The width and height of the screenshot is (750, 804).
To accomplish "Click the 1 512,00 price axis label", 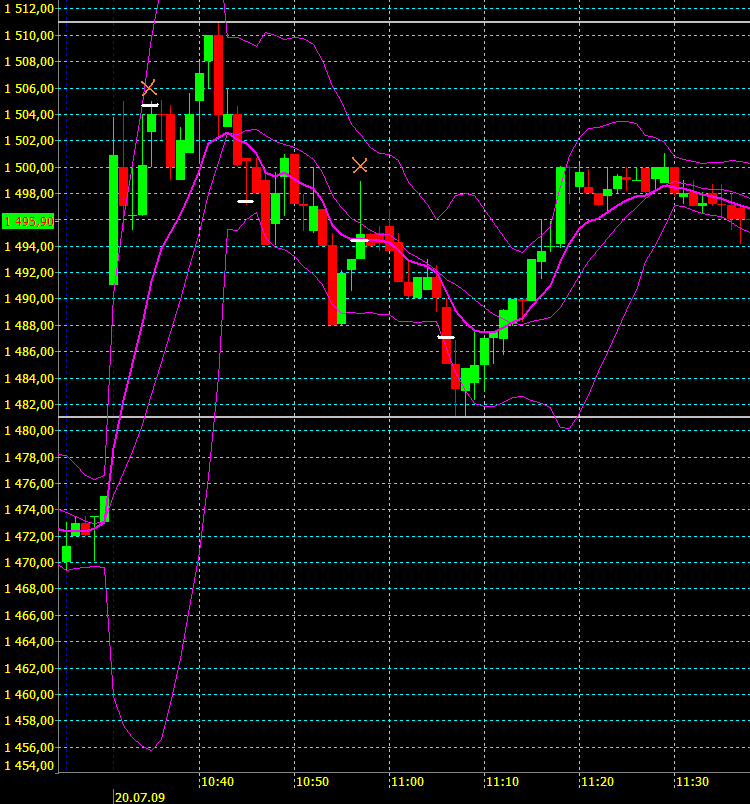I will click(29, 8).
